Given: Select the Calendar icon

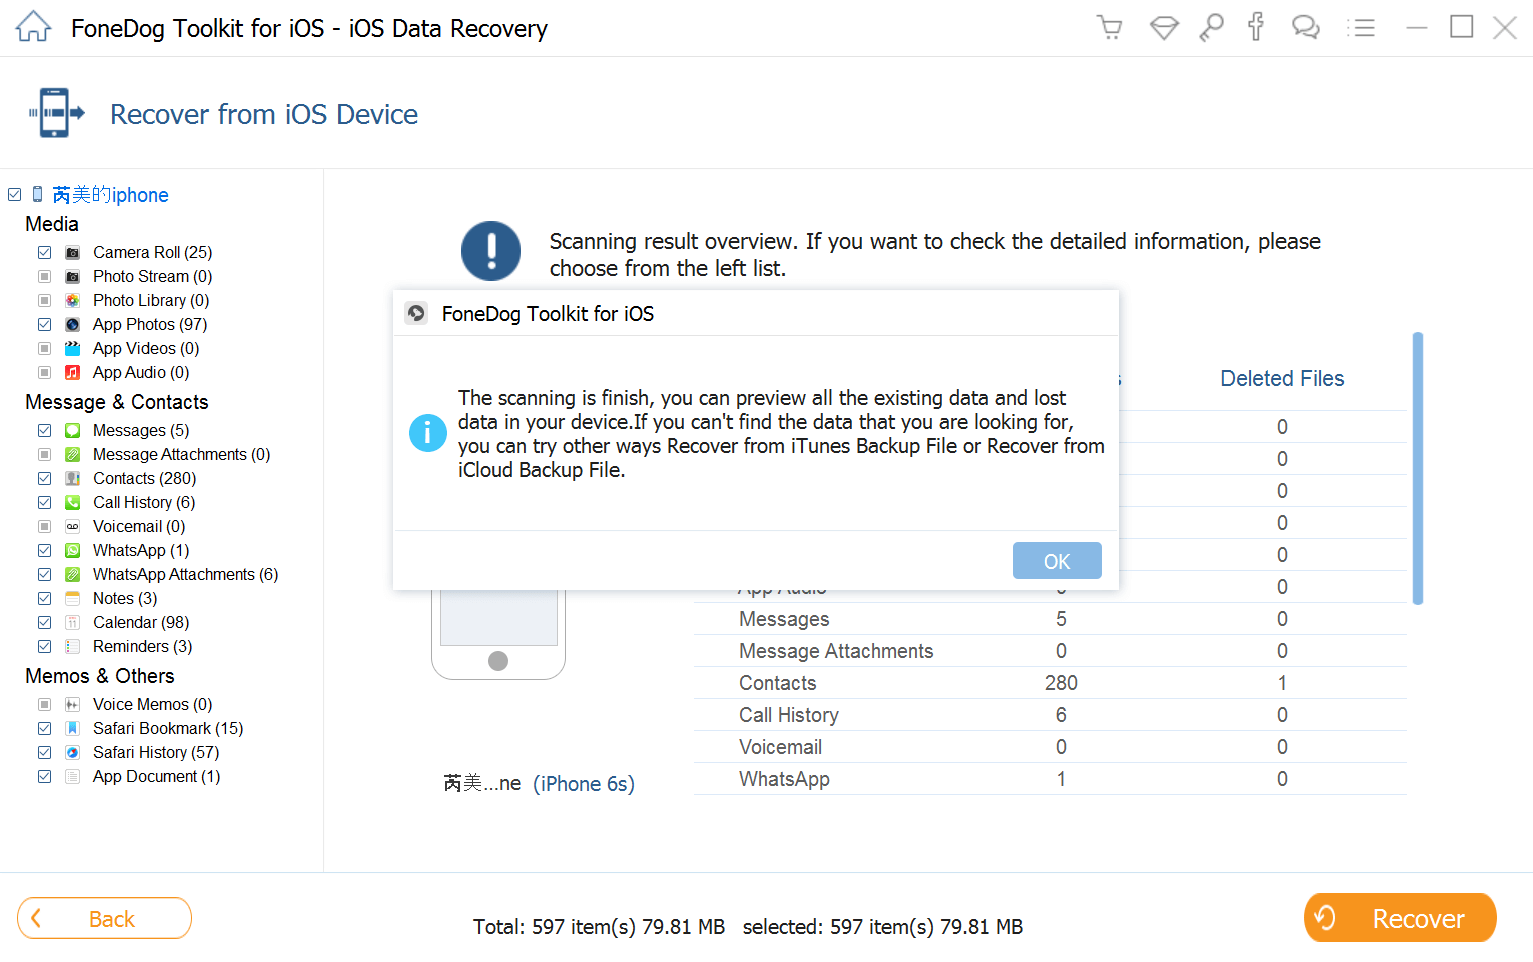Looking at the screenshot, I should point(73,623).
